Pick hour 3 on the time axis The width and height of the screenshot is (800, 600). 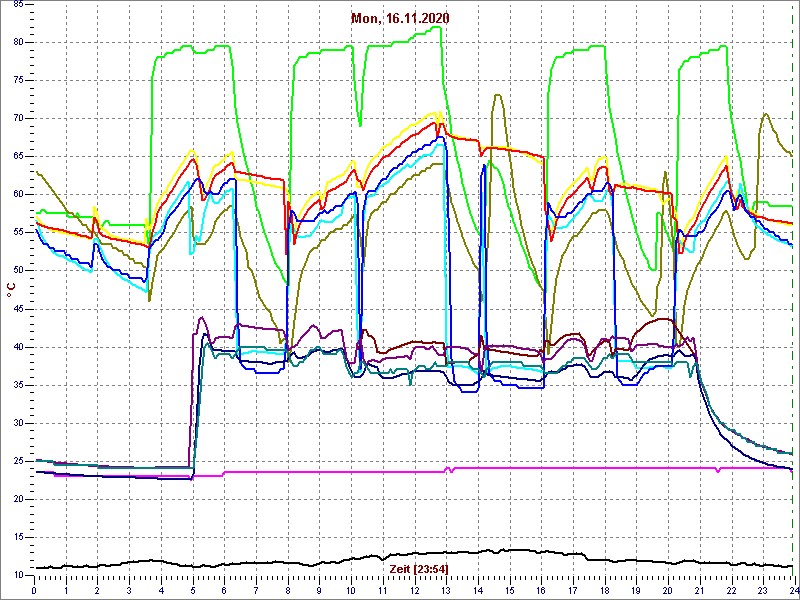click(129, 590)
